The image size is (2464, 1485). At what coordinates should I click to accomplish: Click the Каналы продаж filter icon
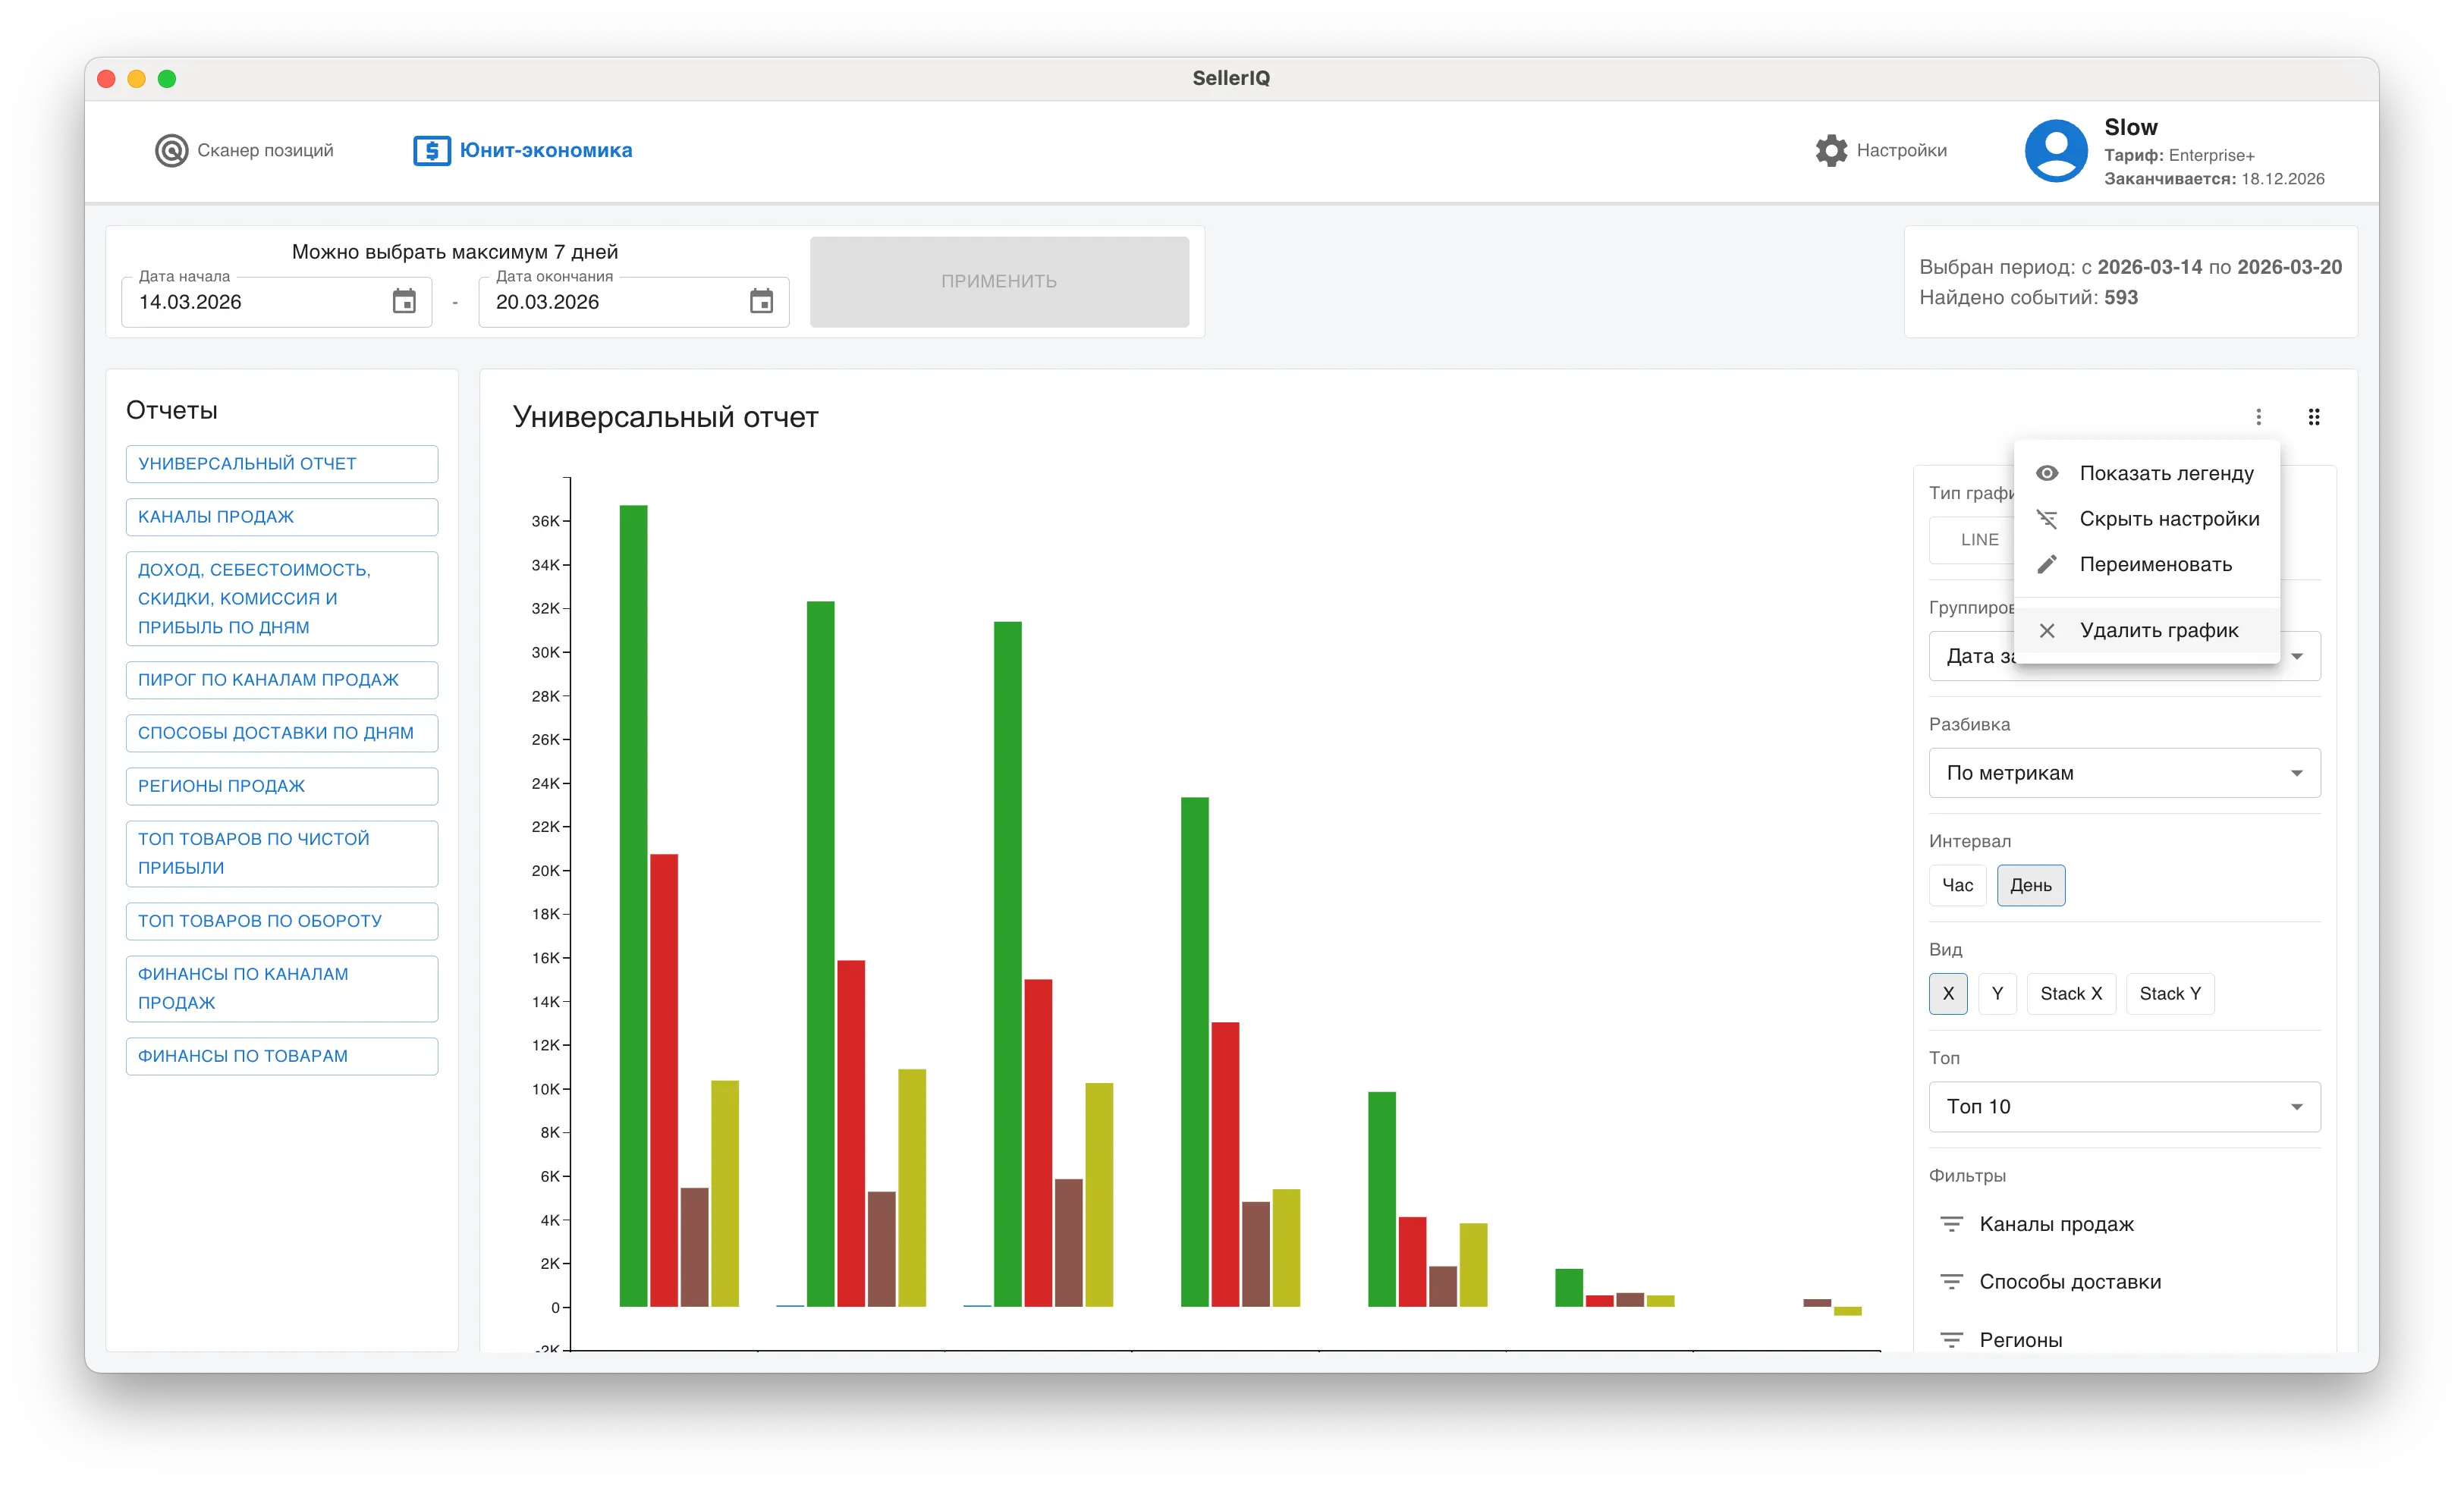(x=1951, y=1223)
